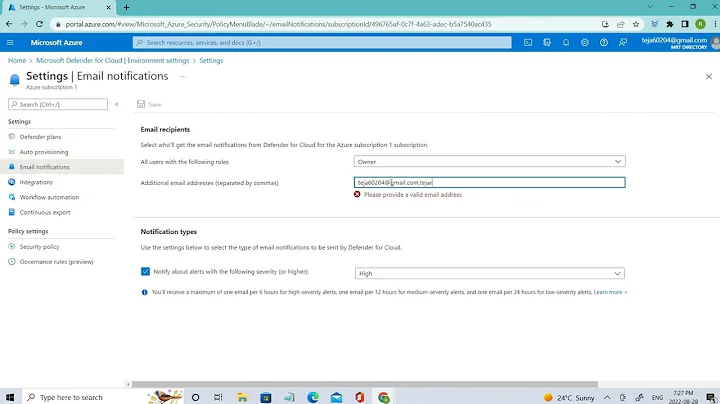Close the Settings blade with the X

(709, 77)
